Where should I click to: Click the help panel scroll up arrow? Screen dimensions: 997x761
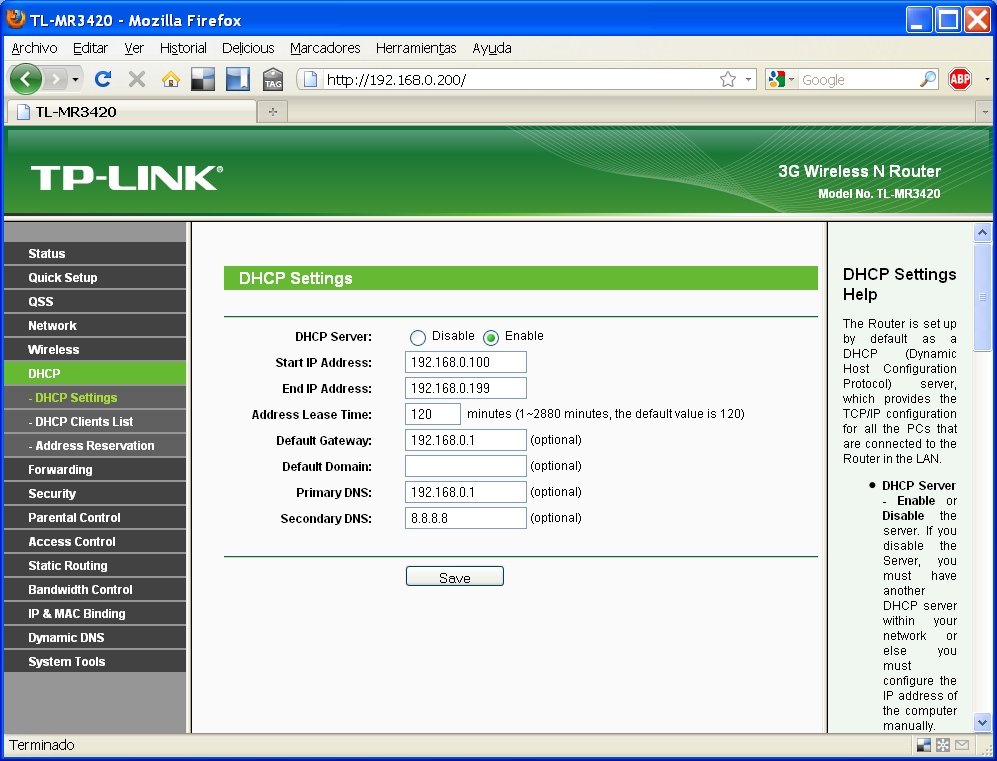(x=982, y=232)
